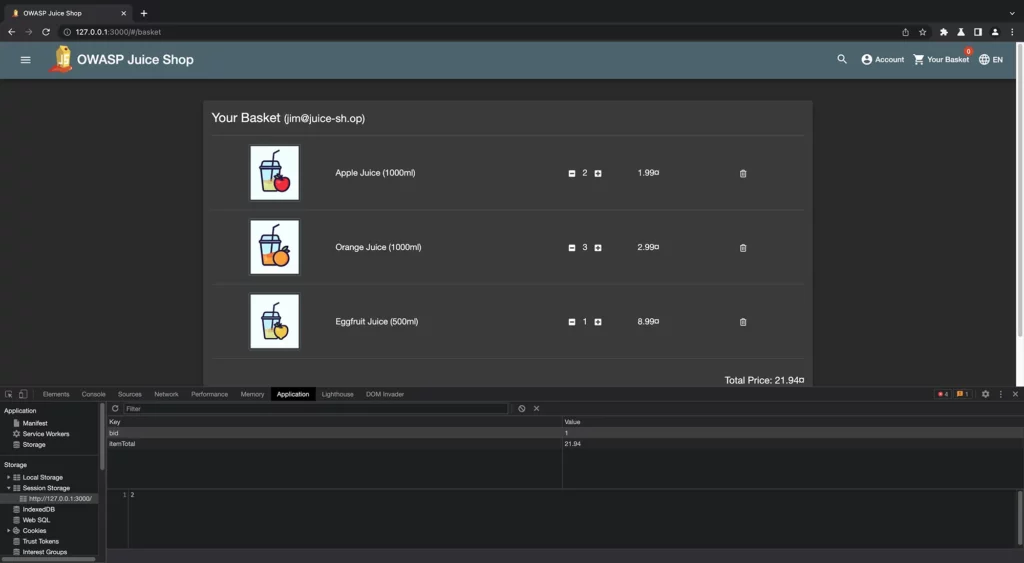This screenshot has width=1024, height=563.
Task: Decrease Apple Juice quantity with minus
Action: pos(571,174)
